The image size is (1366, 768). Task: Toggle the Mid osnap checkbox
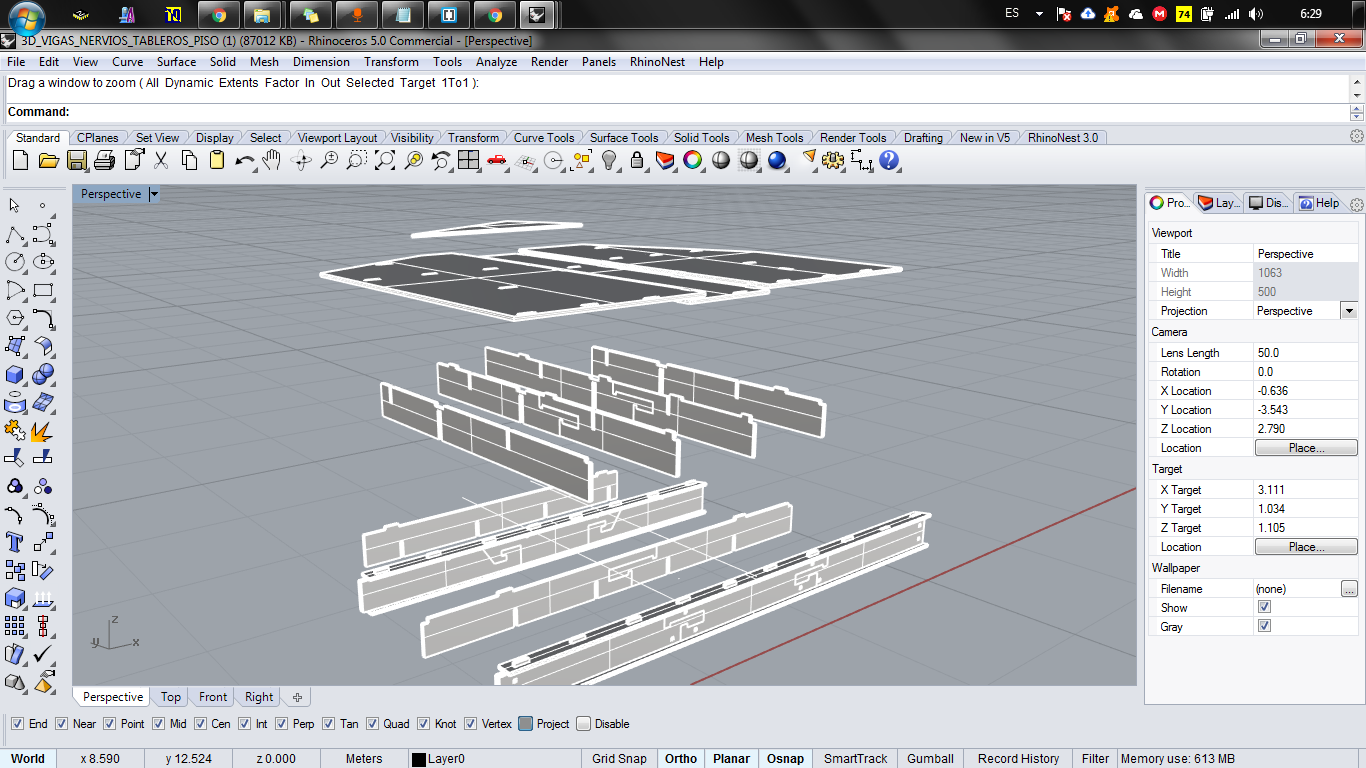pyautogui.click(x=159, y=724)
